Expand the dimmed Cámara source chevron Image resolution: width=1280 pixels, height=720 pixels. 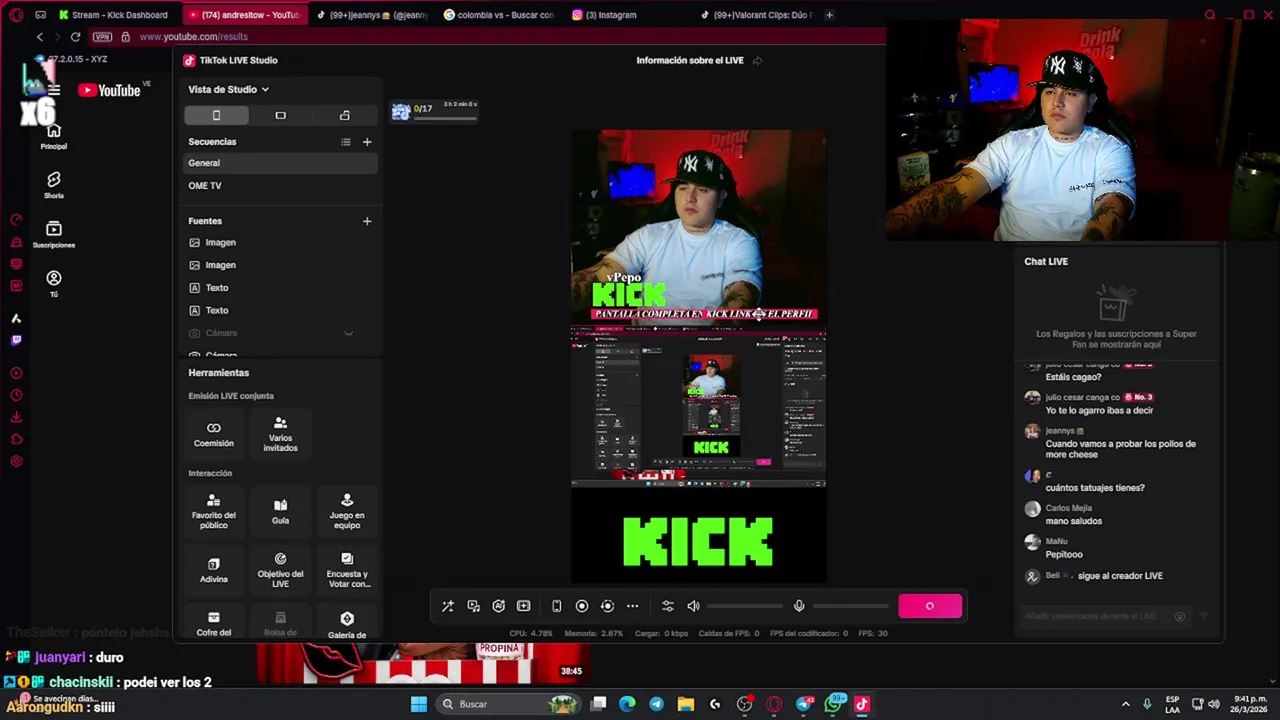coord(348,333)
